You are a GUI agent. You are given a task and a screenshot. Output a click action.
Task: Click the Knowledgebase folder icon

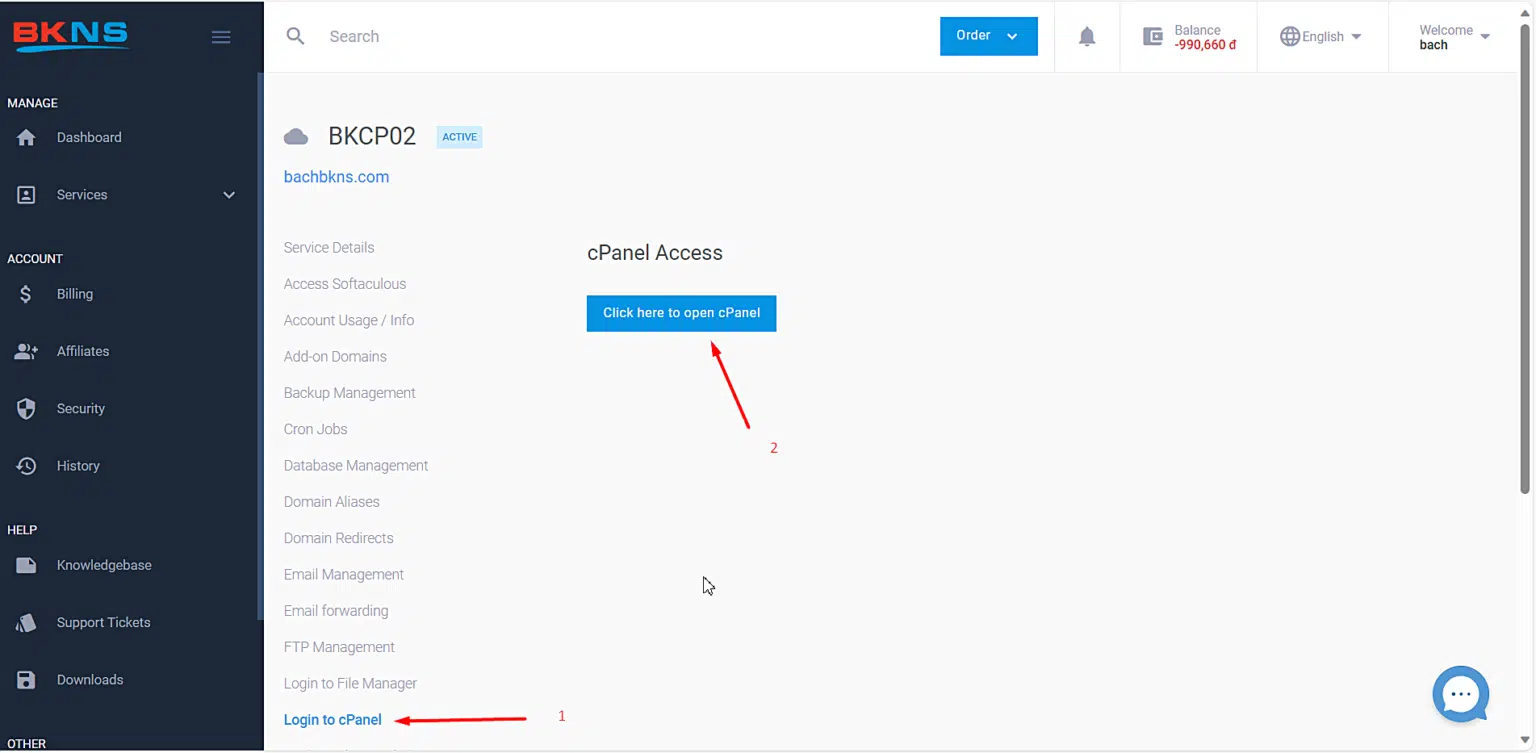pyautogui.click(x=26, y=566)
